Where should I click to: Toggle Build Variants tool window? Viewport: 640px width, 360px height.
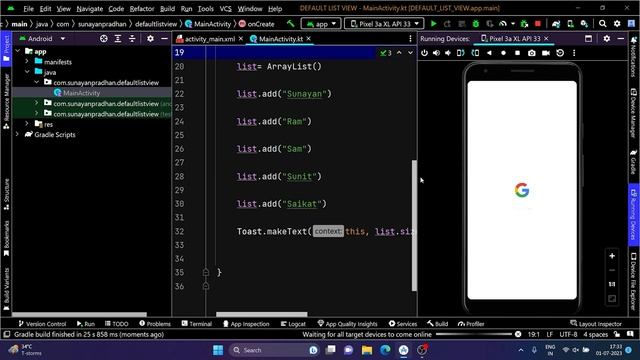[x=6, y=289]
